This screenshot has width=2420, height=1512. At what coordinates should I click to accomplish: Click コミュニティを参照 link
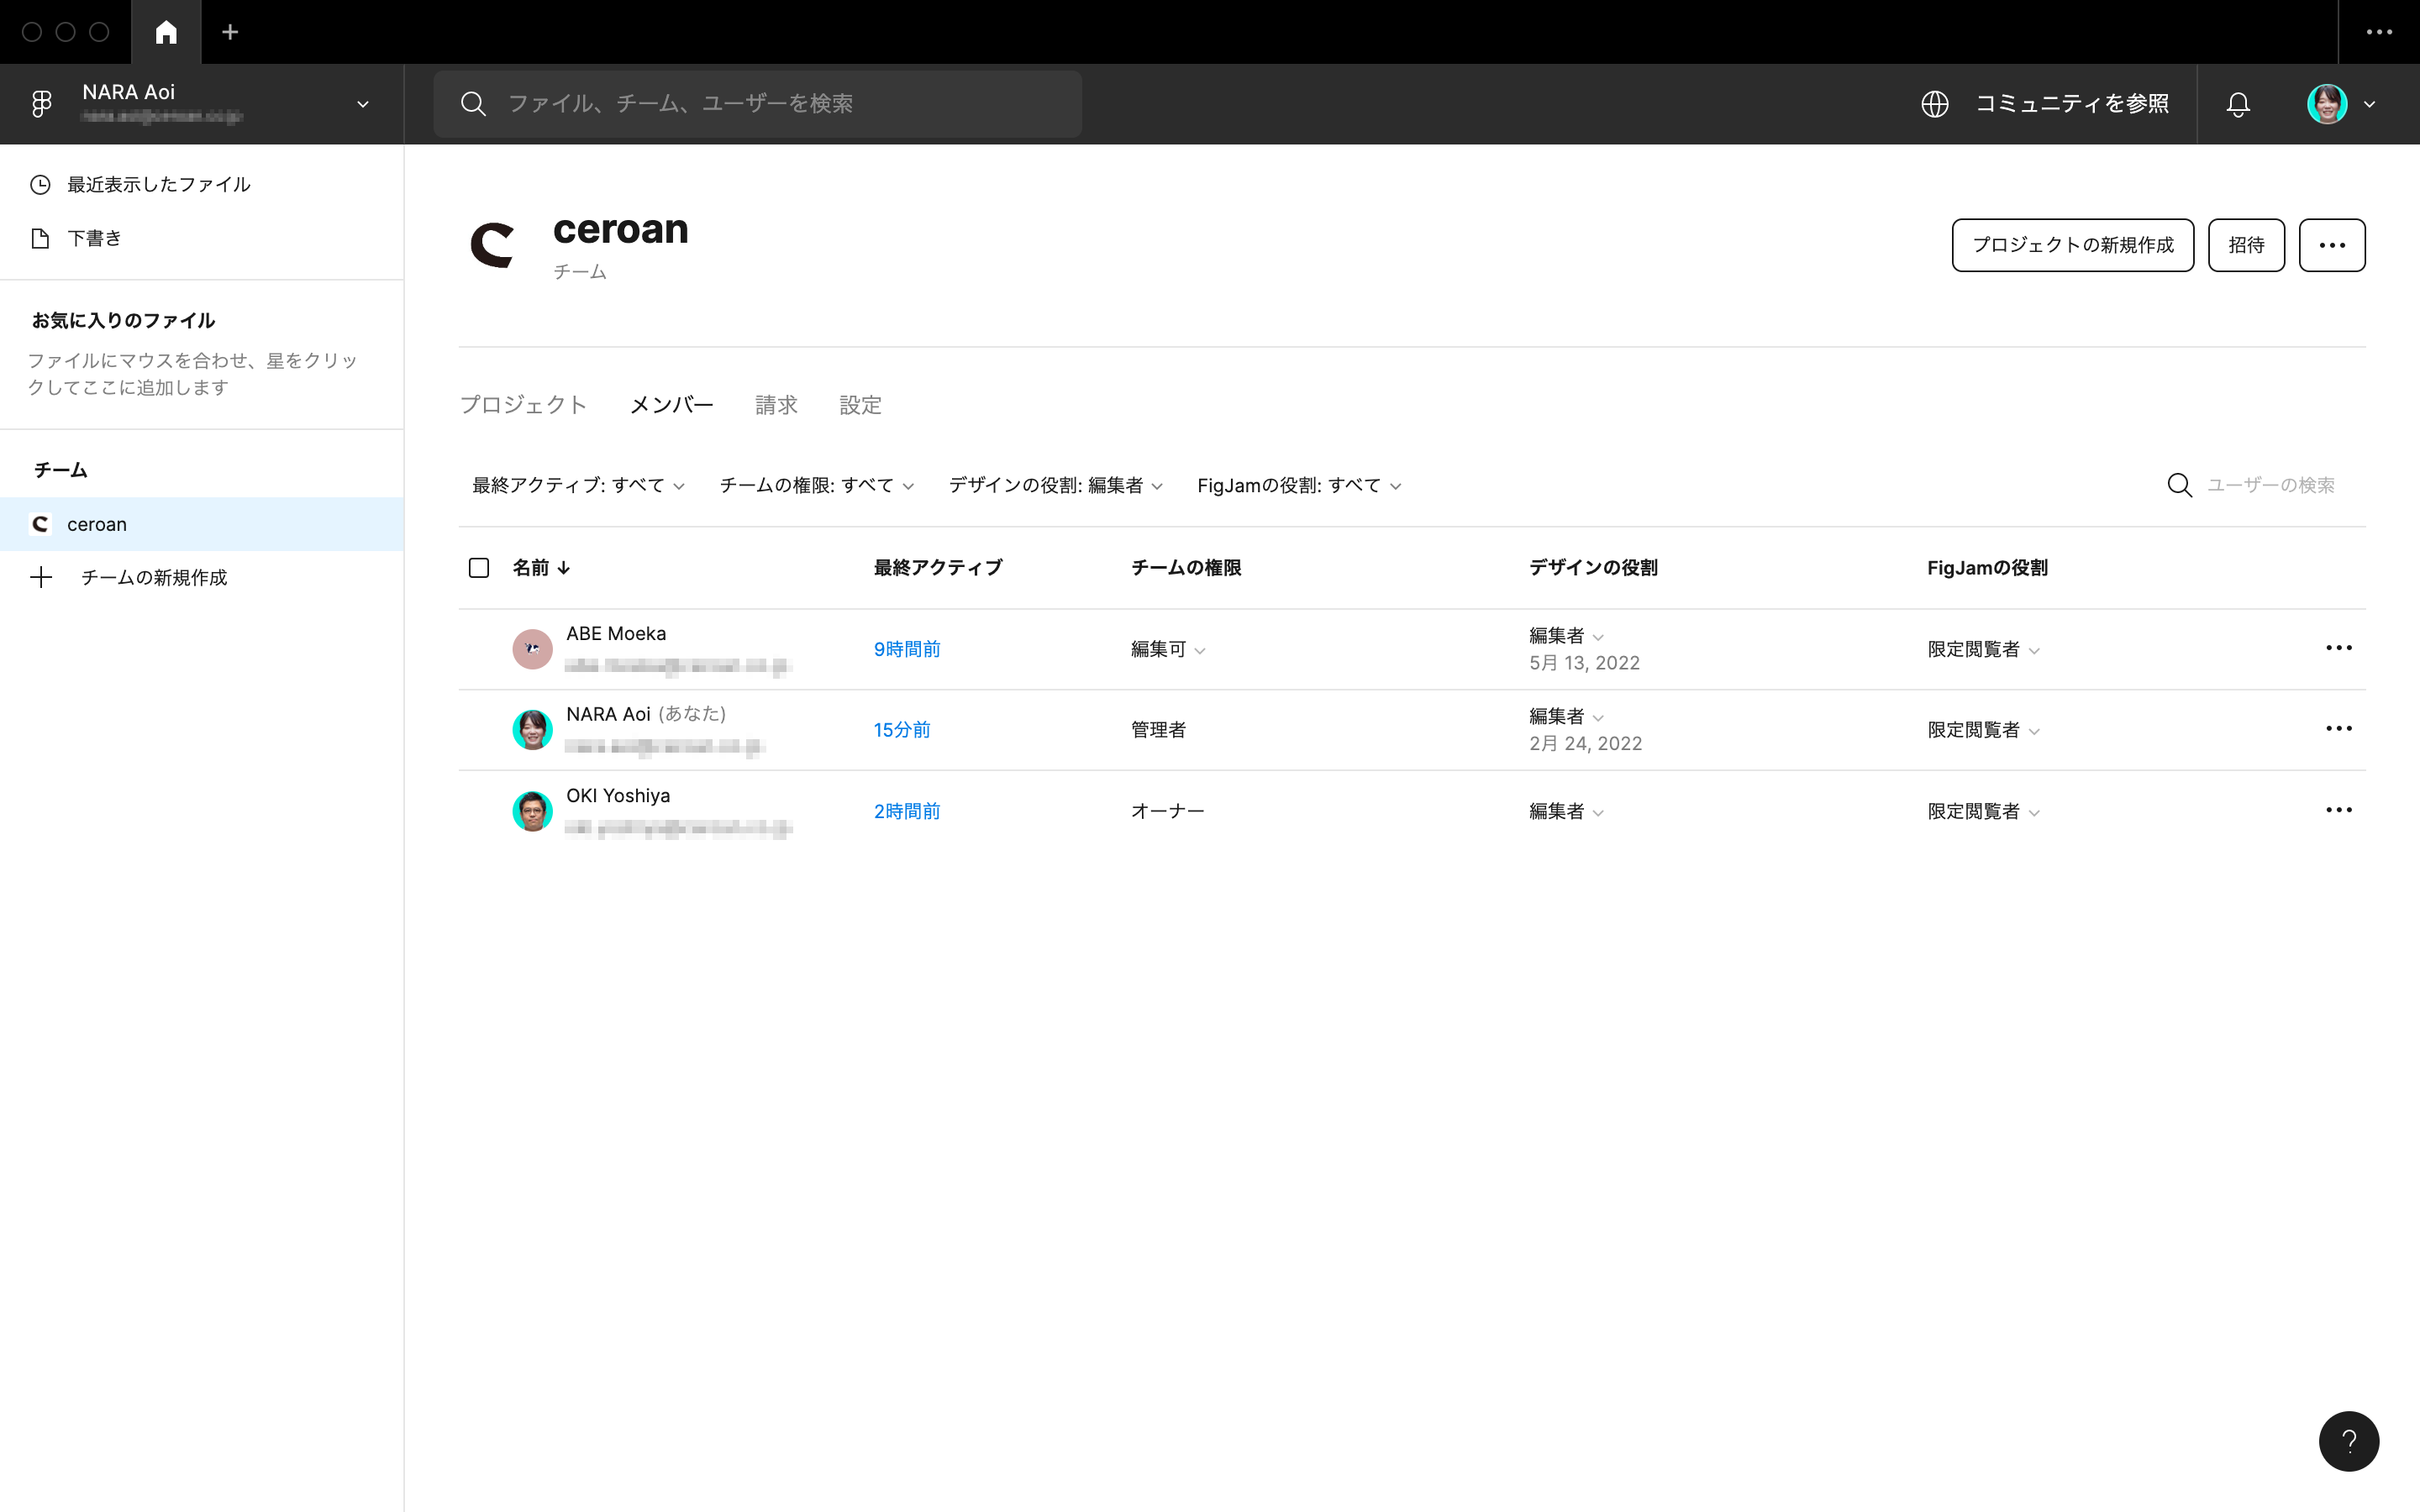2072,103
